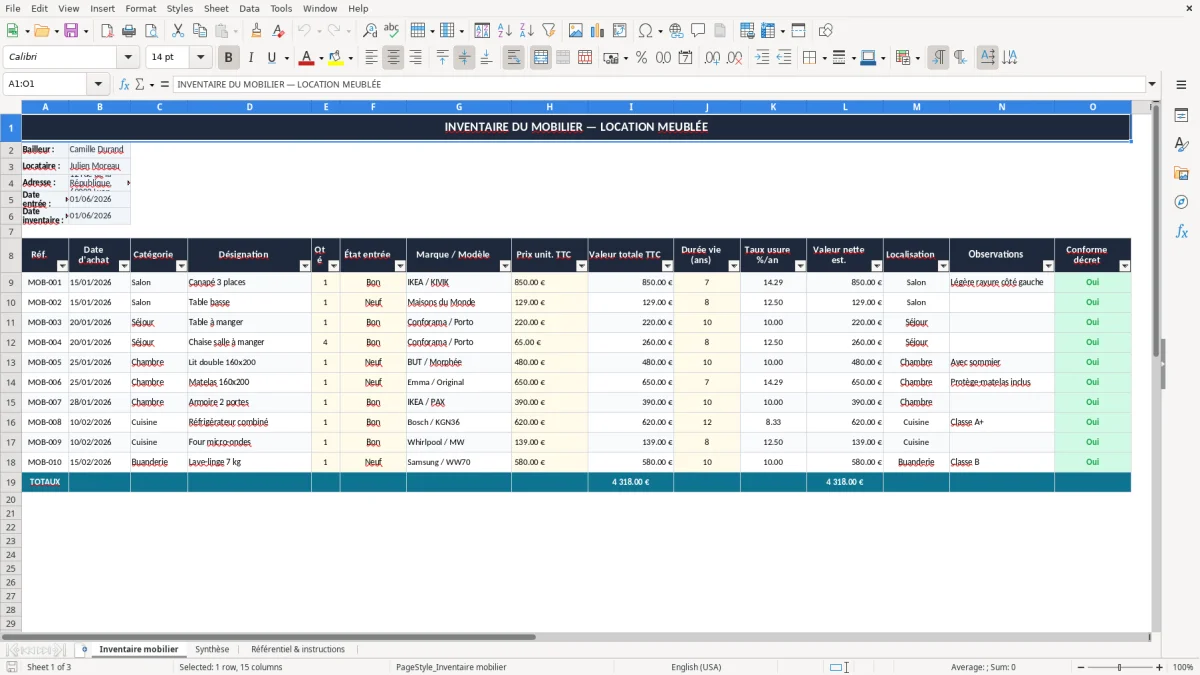The width and height of the screenshot is (1200, 675).
Task: Open Catégorie column filter dropdown
Action: pyautogui.click(x=181, y=266)
